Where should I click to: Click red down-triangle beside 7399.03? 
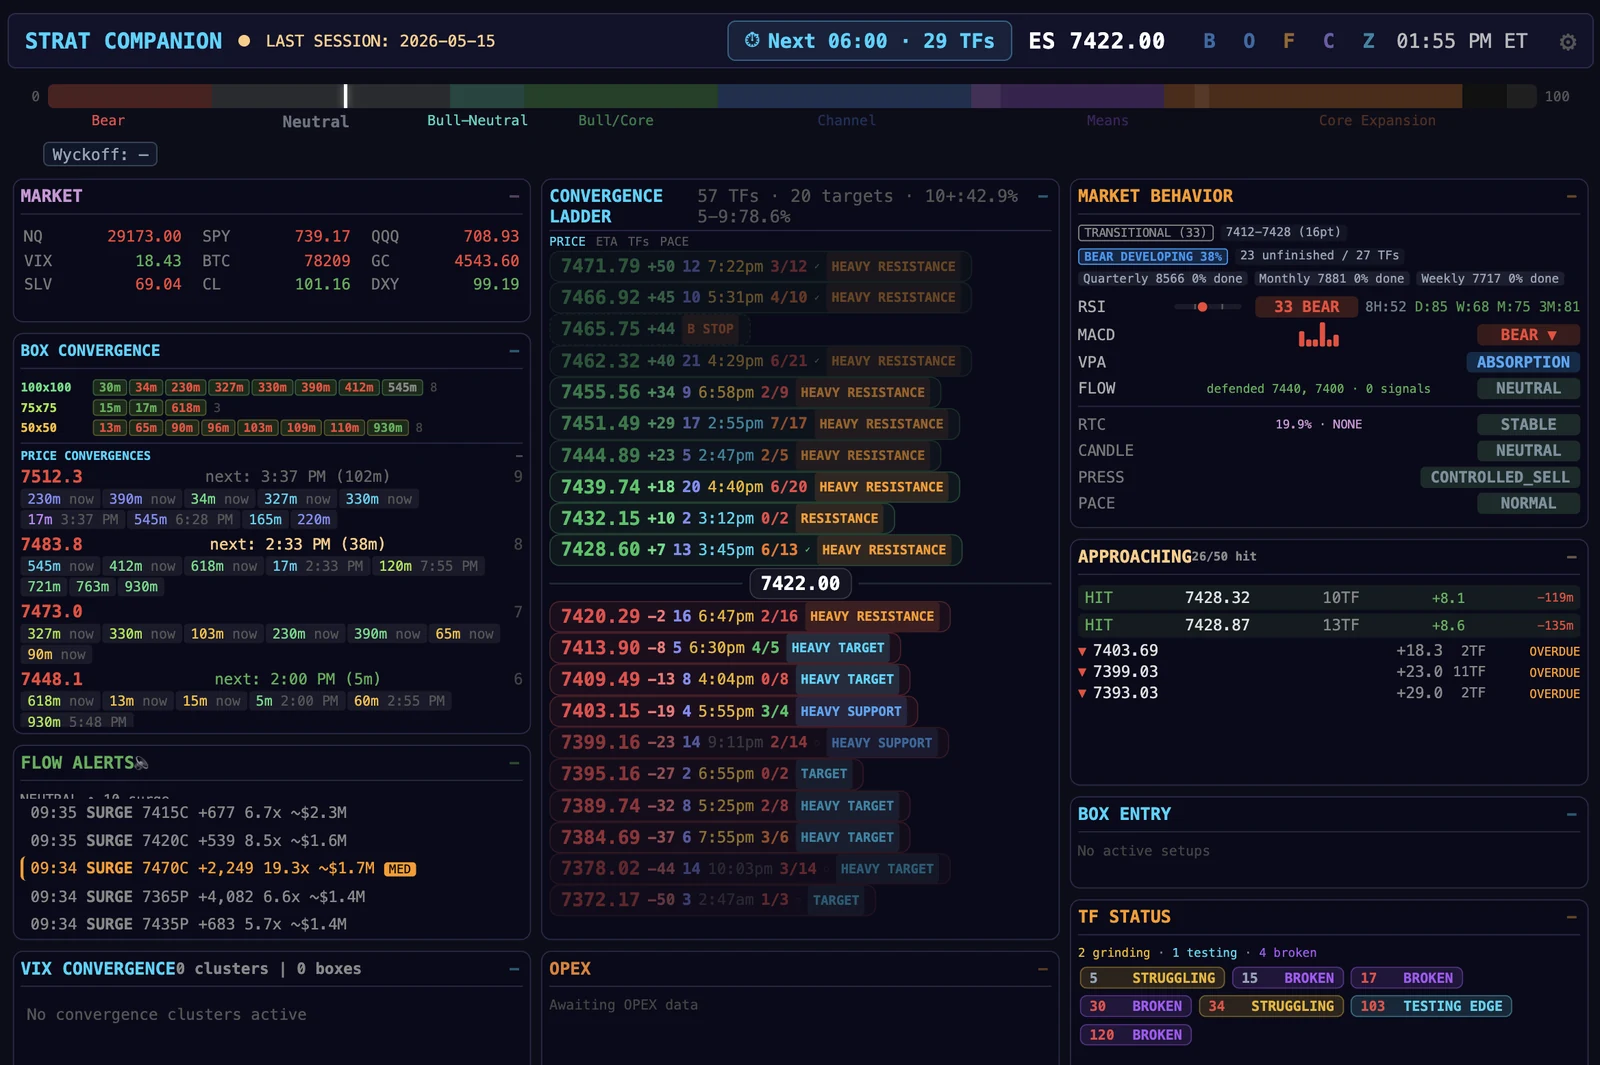(x=1082, y=672)
